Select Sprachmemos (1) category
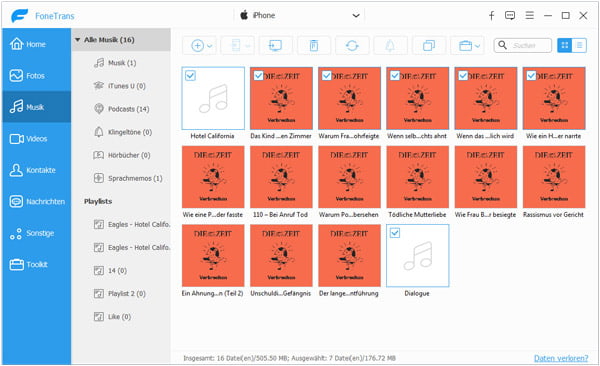The width and height of the screenshot is (600, 366). tap(121, 178)
